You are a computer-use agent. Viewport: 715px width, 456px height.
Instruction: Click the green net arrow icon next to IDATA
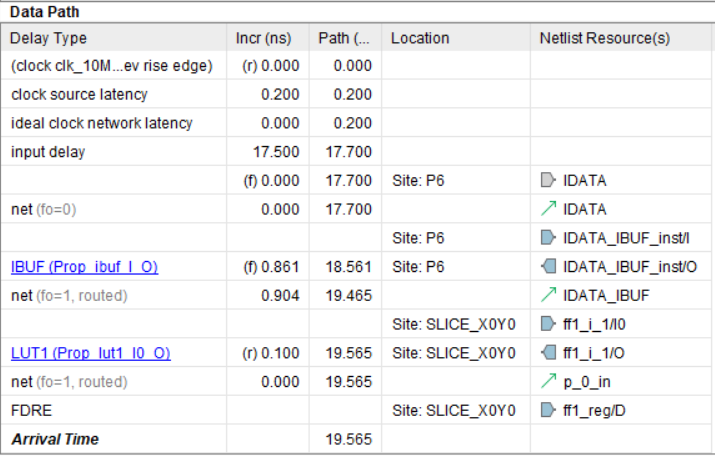click(x=547, y=209)
